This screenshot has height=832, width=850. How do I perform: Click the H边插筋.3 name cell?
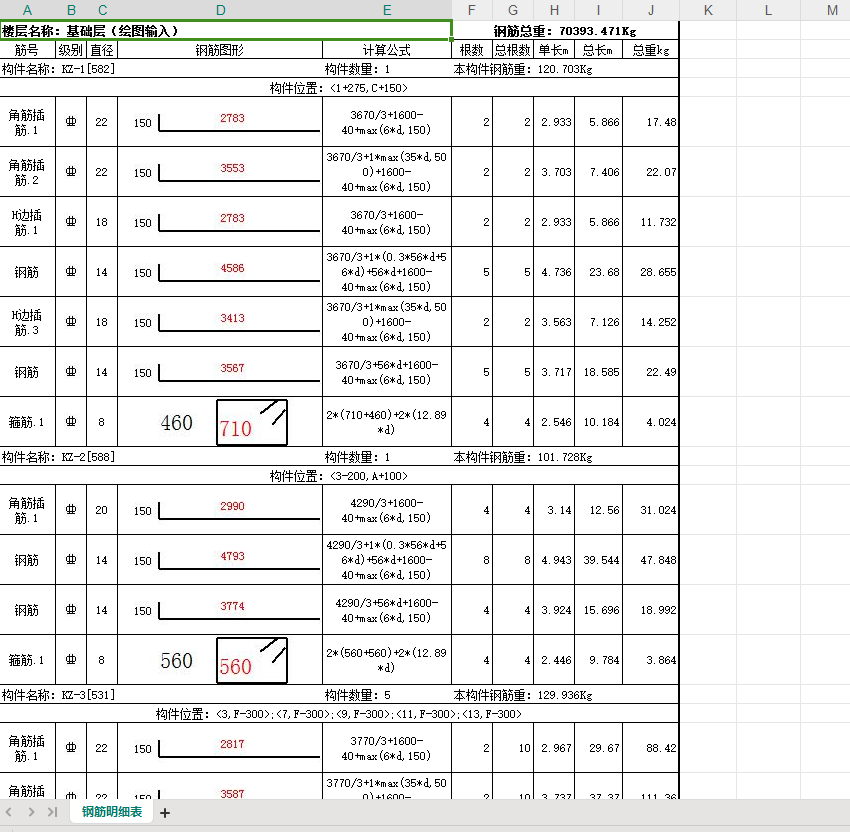(x=27, y=322)
